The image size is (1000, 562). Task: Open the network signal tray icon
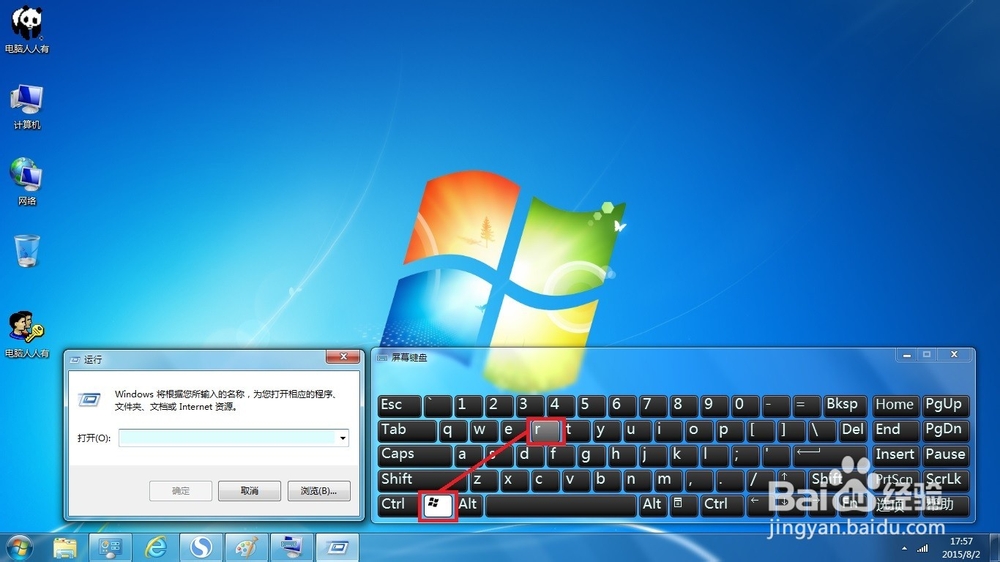pos(922,549)
